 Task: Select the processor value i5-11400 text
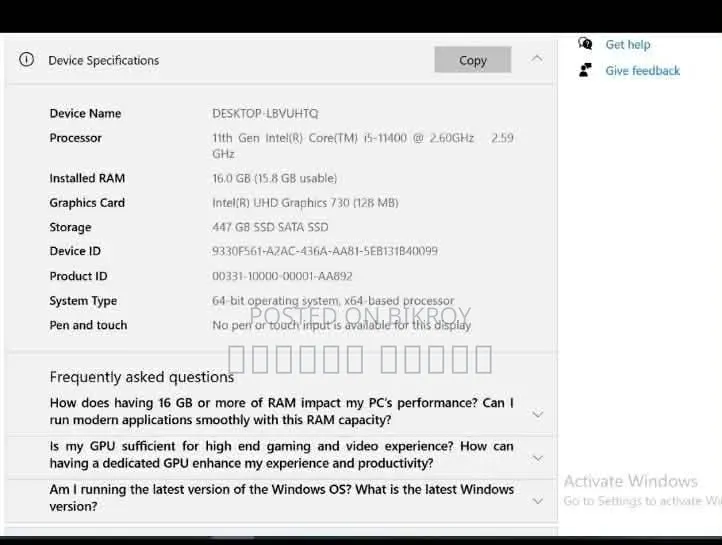tap(362, 145)
